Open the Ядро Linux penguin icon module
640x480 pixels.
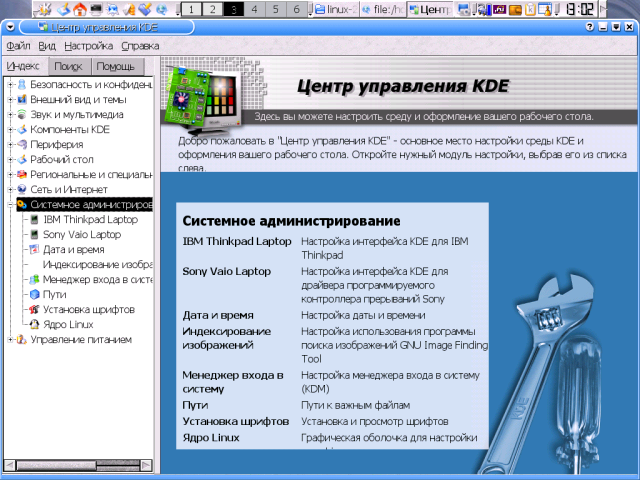click(34, 324)
